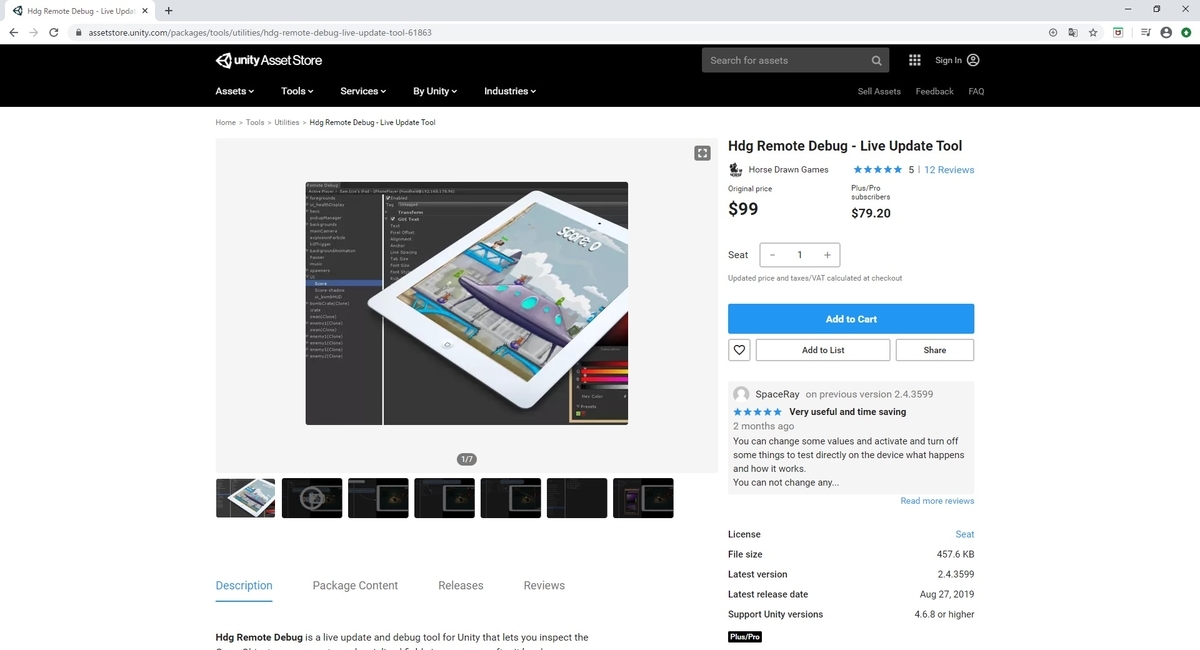This screenshot has height=650, width=1200.
Task: Open the By Unity dropdown menu
Action: (435, 91)
